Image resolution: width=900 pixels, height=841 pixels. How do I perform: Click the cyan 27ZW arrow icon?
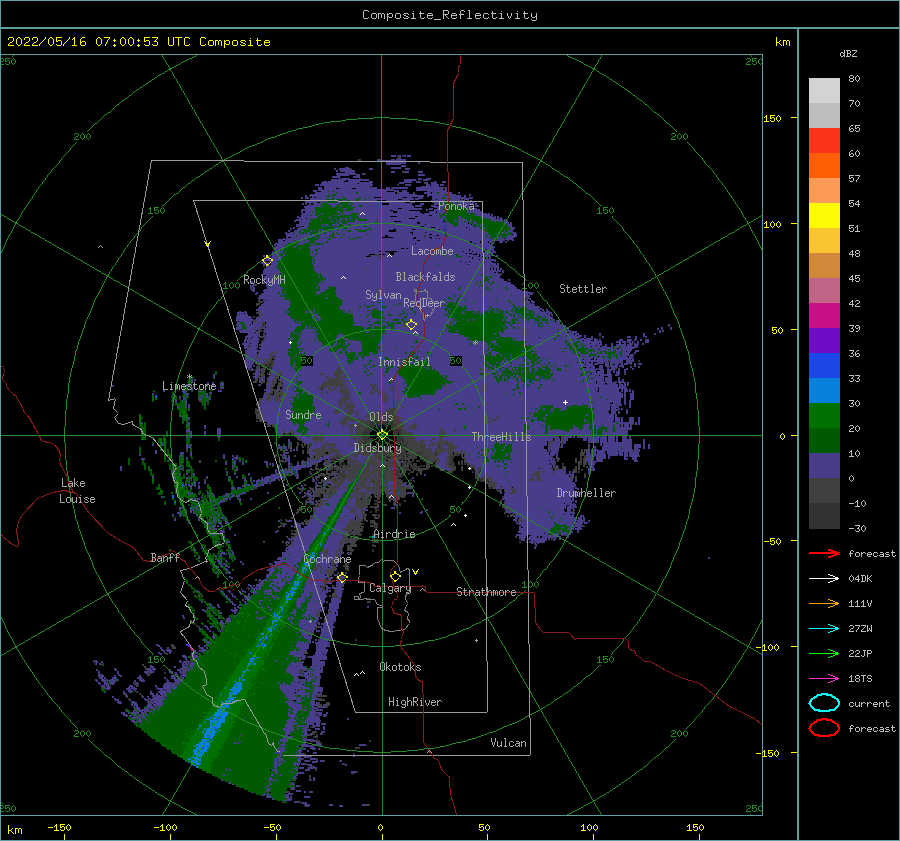click(824, 629)
